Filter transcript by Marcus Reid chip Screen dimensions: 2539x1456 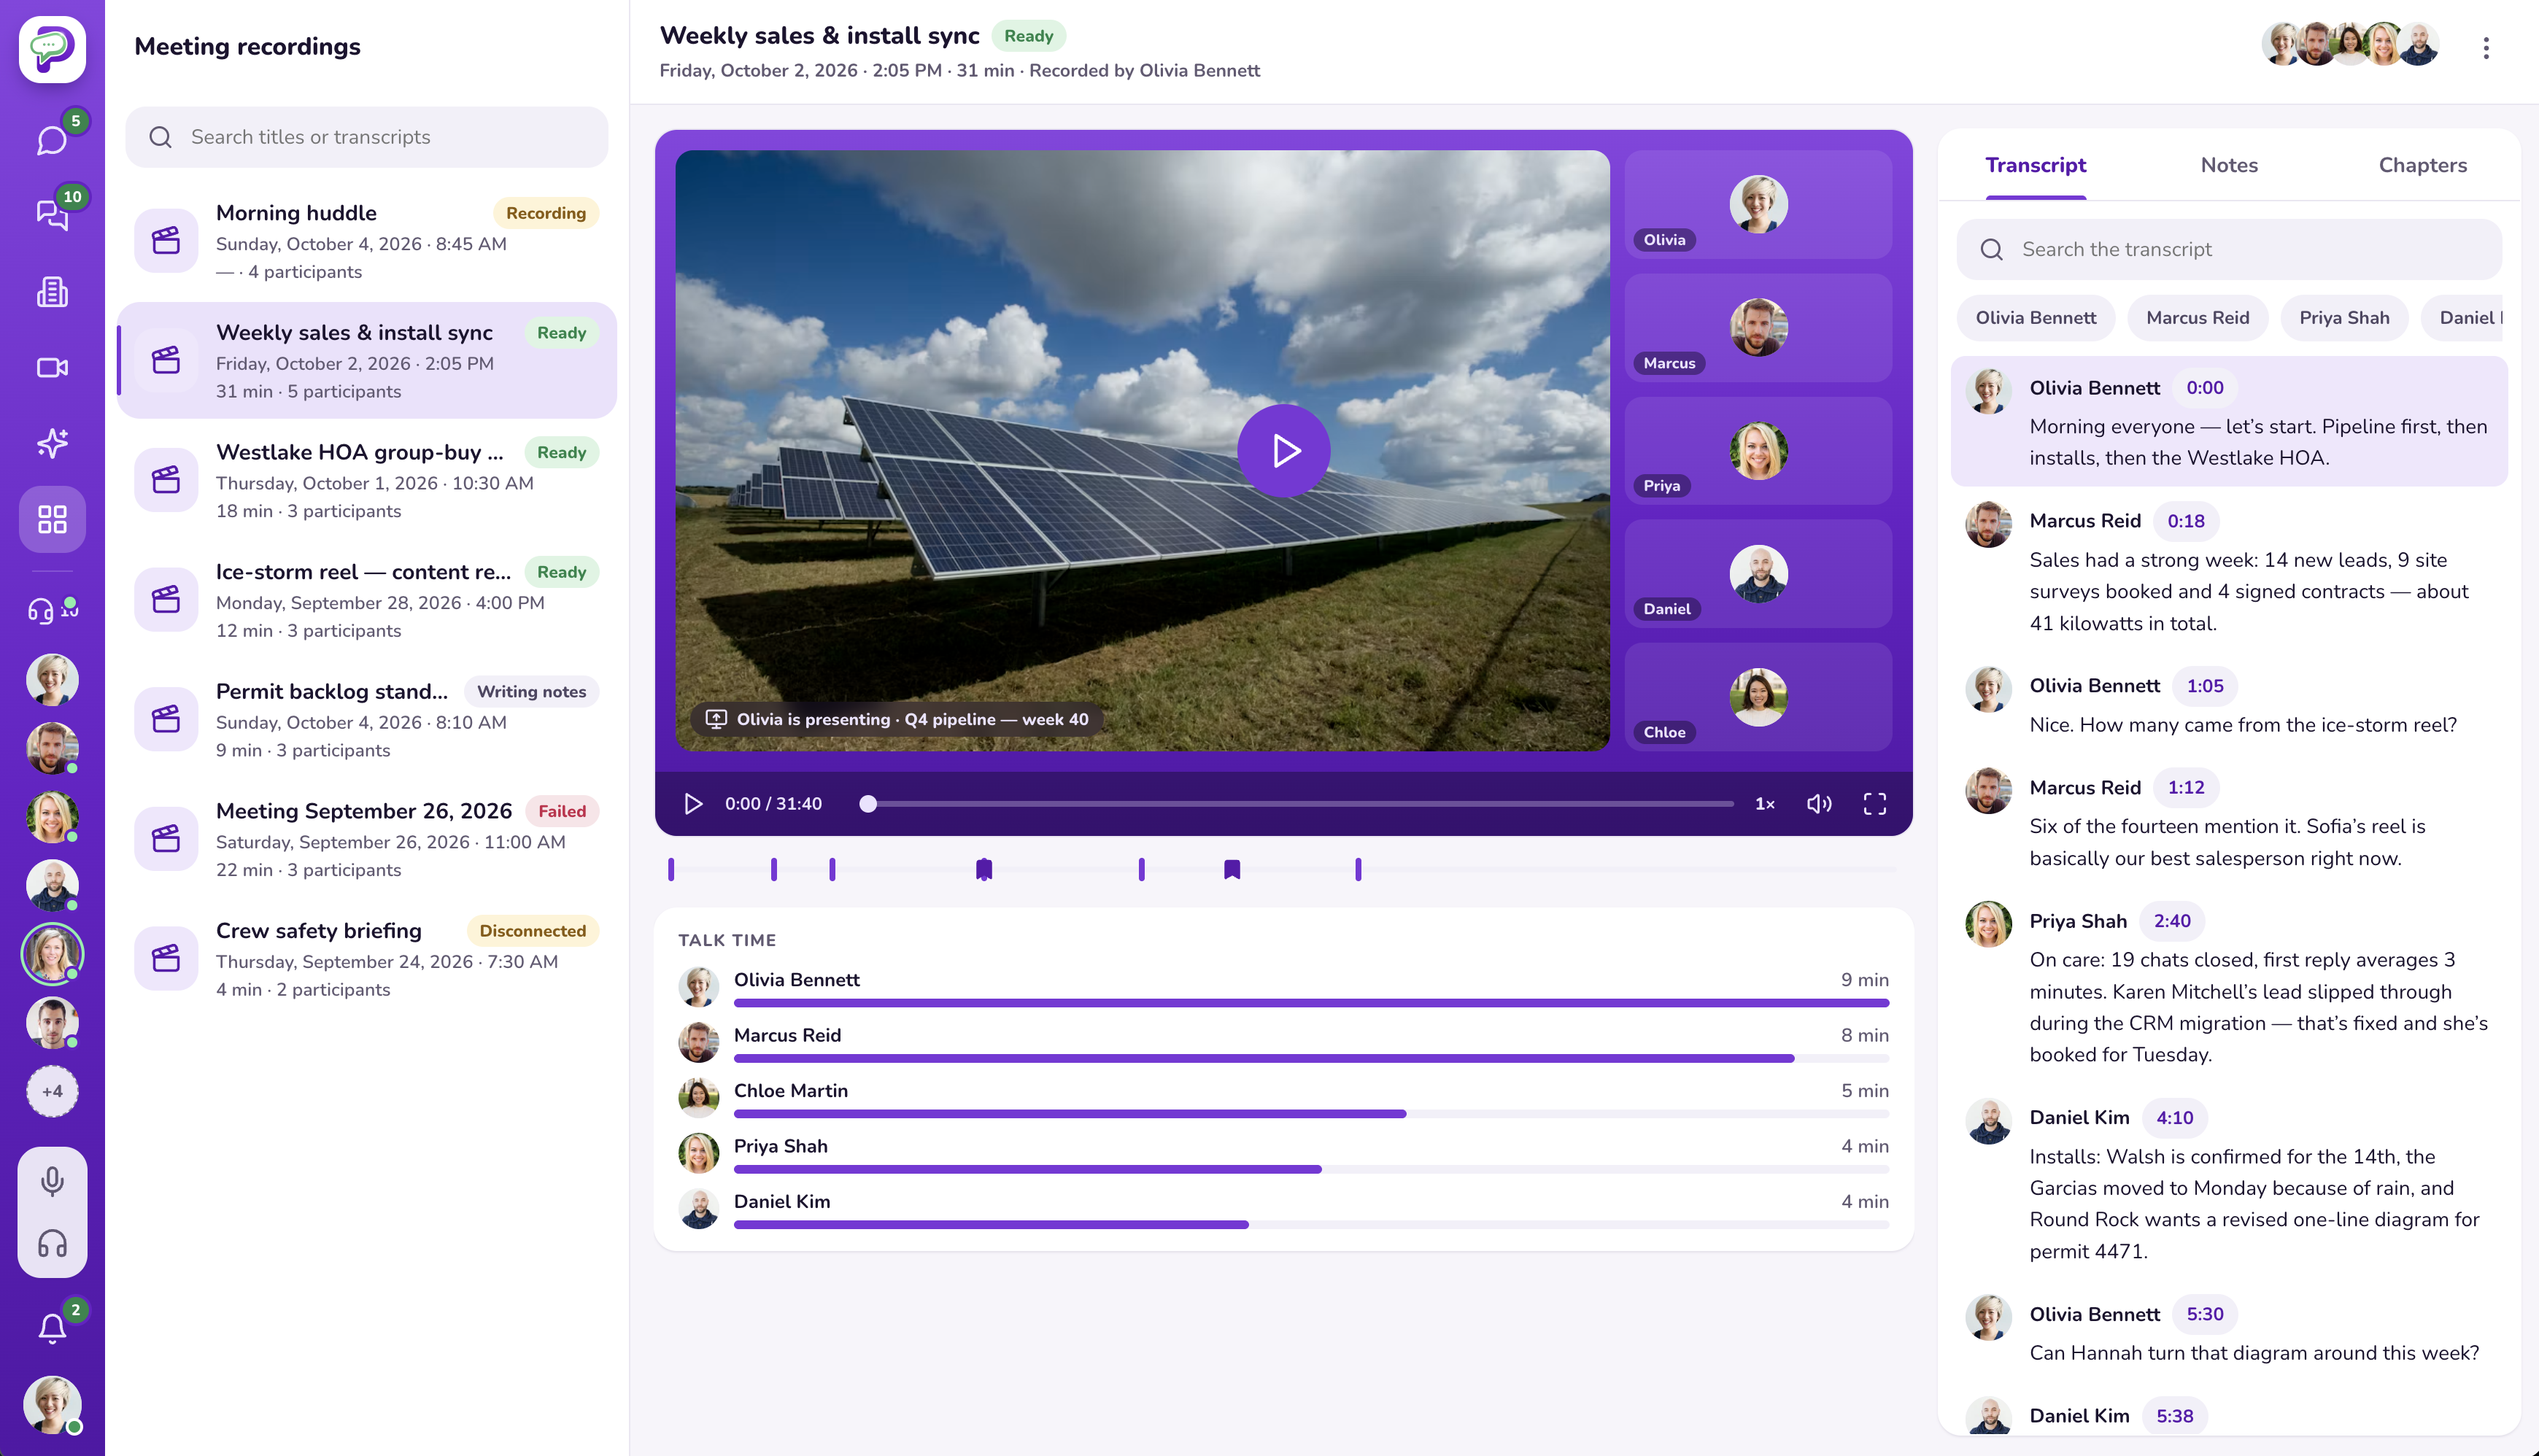coord(2197,317)
